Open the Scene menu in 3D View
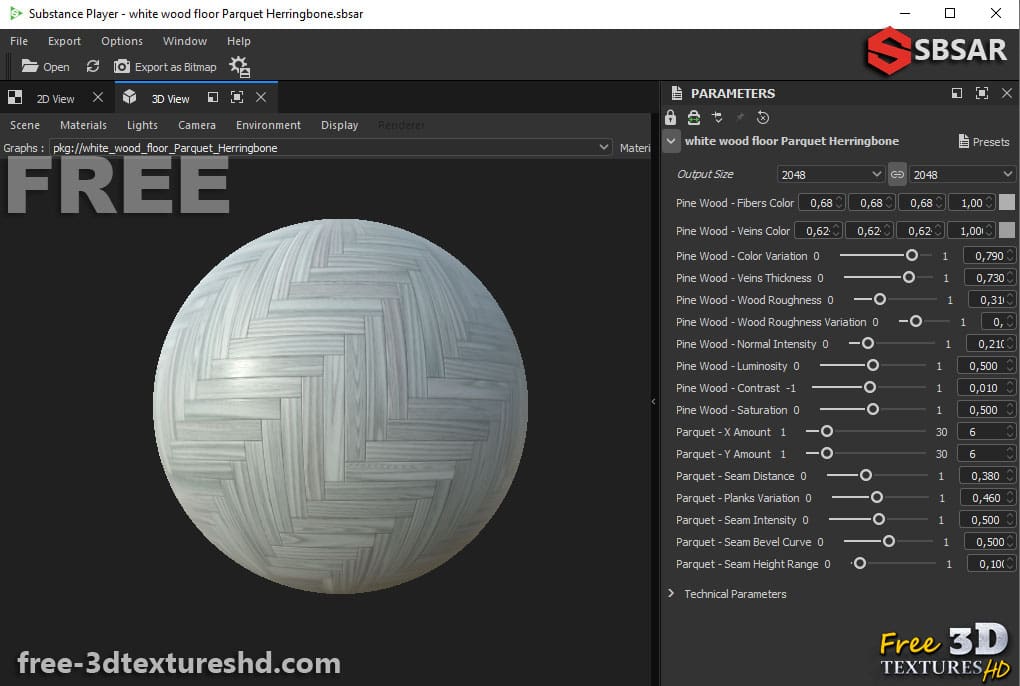Viewport: 1020px width, 686px height. pos(25,125)
